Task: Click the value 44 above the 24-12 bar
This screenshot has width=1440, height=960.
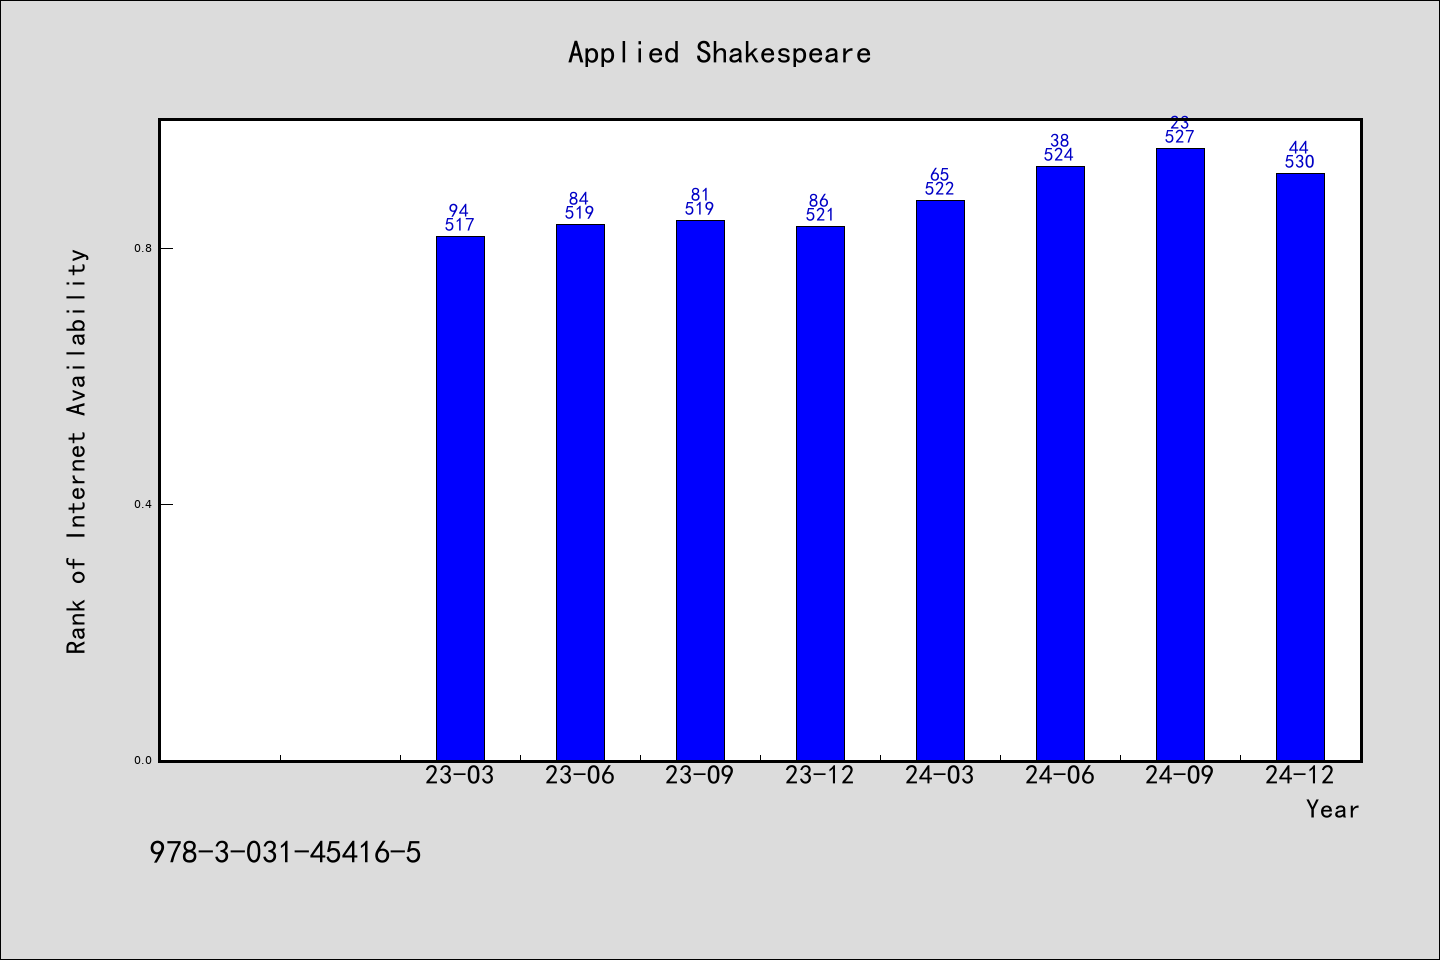Action: [x=1299, y=148]
